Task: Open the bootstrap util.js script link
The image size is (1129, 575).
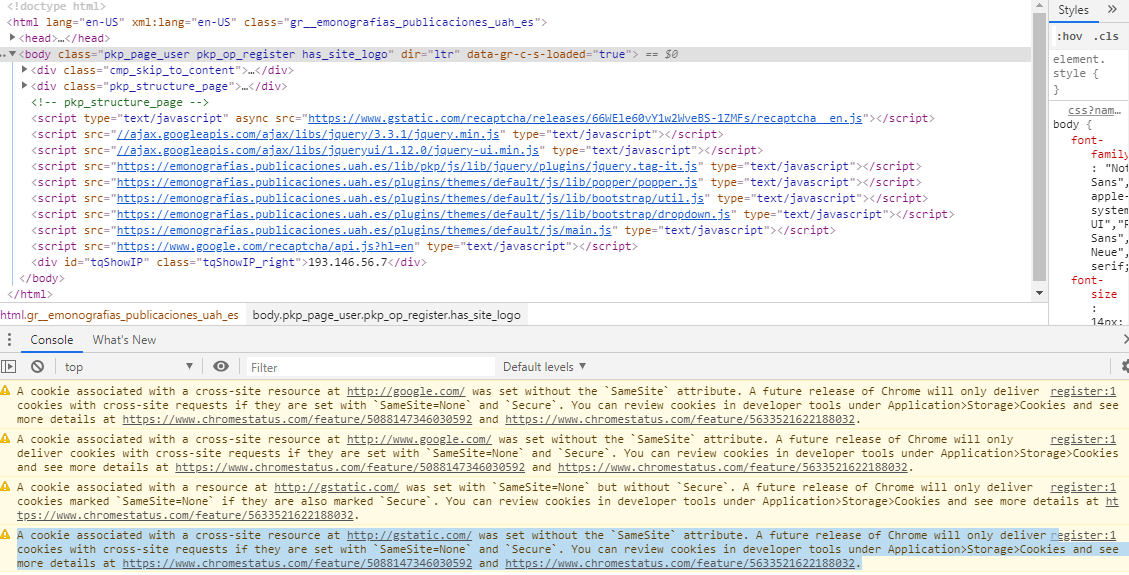Action: pyautogui.click(x=410, y=199)
